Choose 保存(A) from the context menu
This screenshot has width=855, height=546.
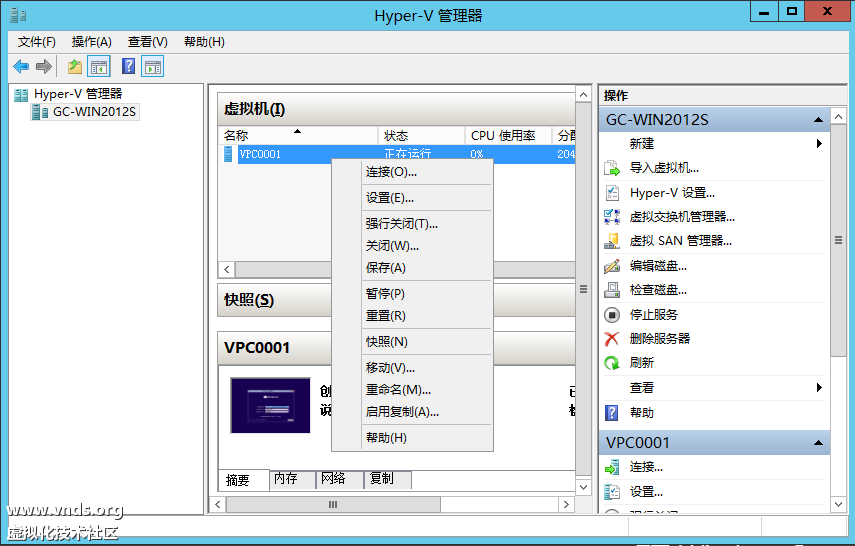(x=412, y=268)
